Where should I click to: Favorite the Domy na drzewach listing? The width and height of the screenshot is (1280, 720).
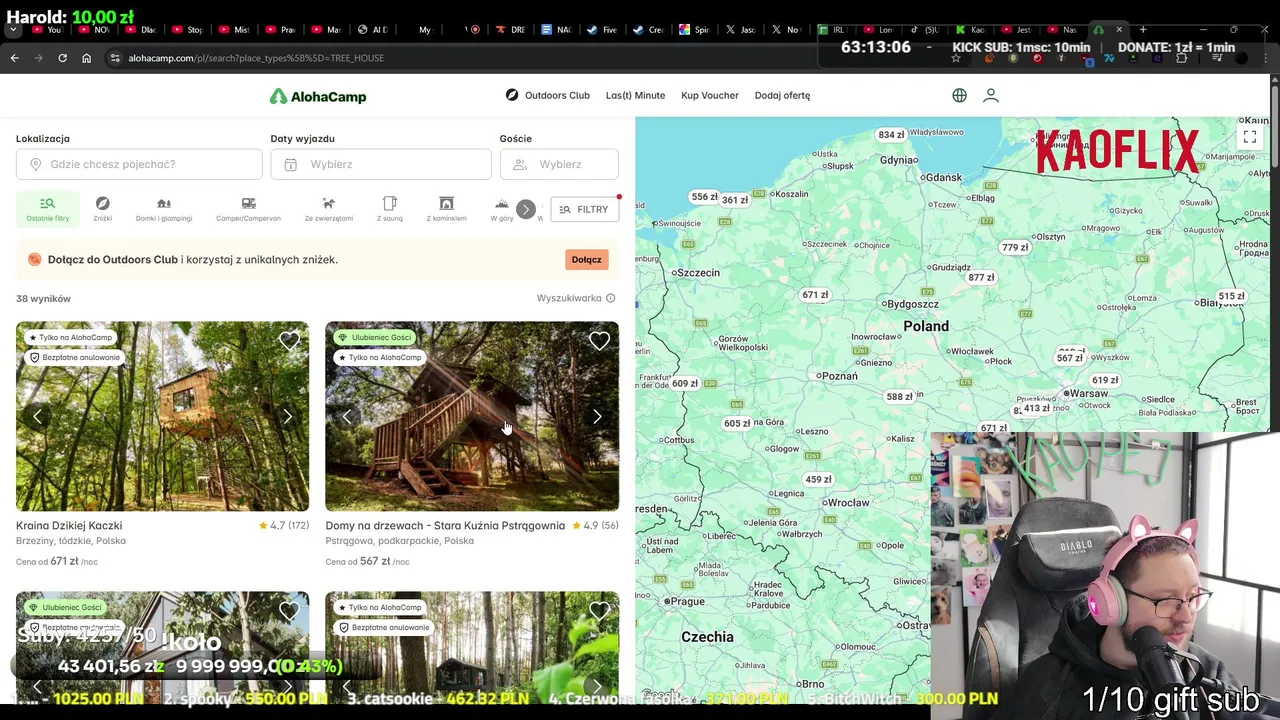click(x=599, y=342)
